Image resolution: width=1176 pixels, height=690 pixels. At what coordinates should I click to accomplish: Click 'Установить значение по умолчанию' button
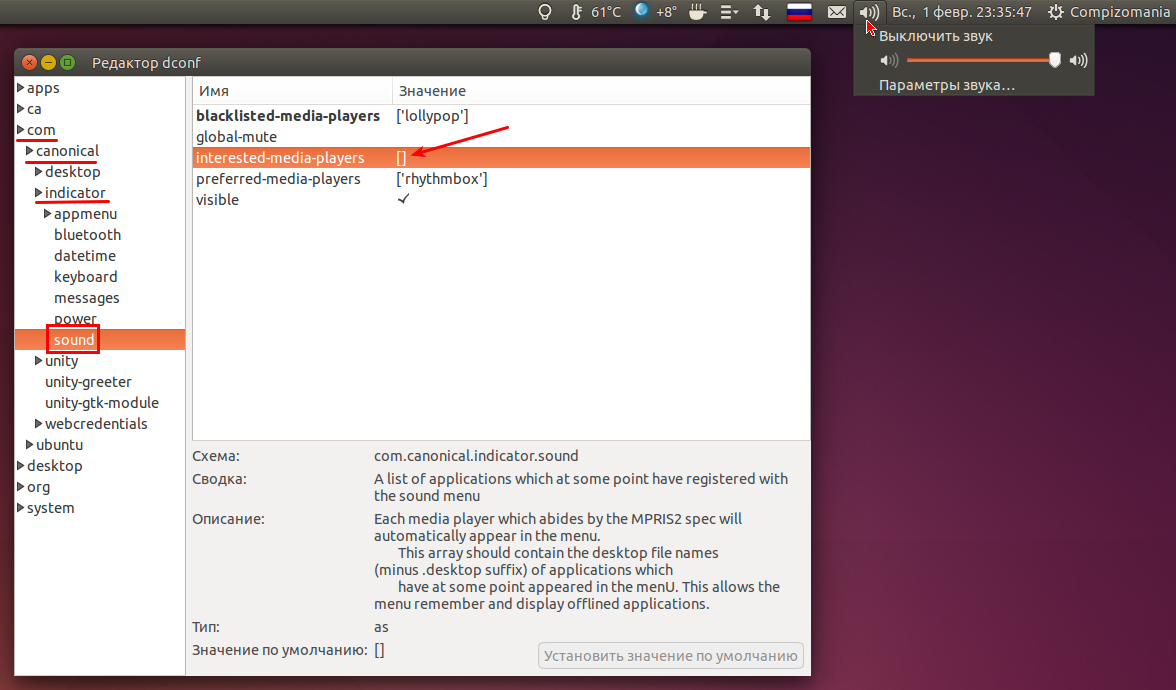[670, 656]
